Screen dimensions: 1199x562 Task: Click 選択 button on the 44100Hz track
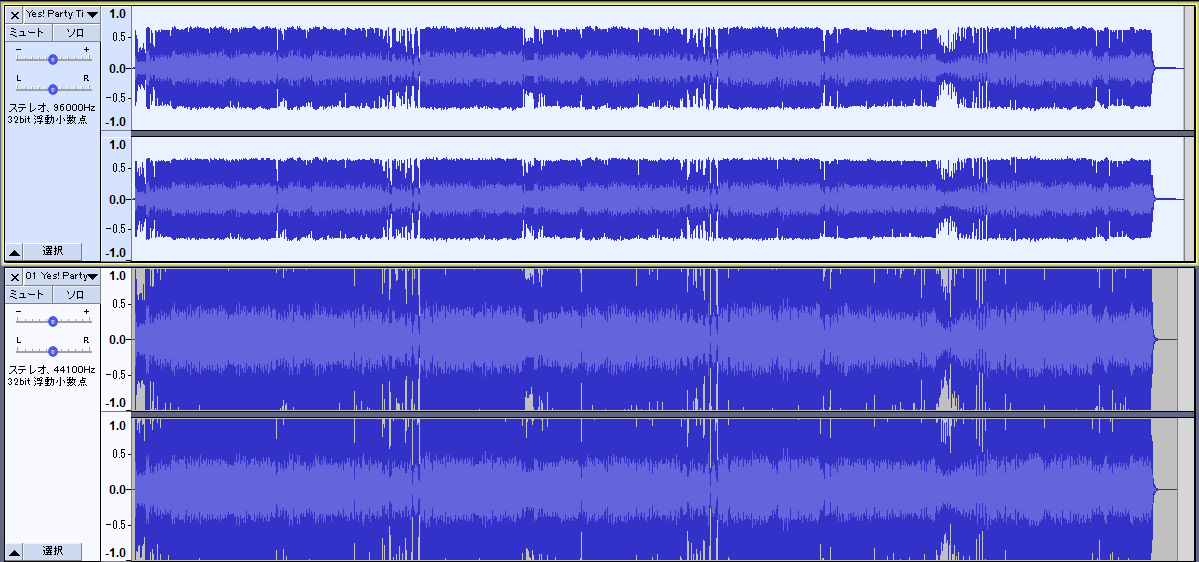[53, 551]
